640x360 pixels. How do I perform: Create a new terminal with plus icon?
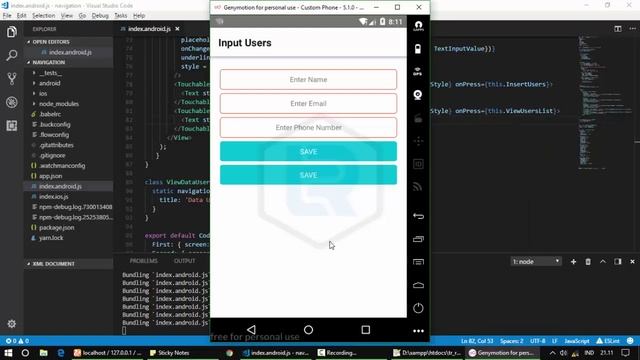[573, 262]
